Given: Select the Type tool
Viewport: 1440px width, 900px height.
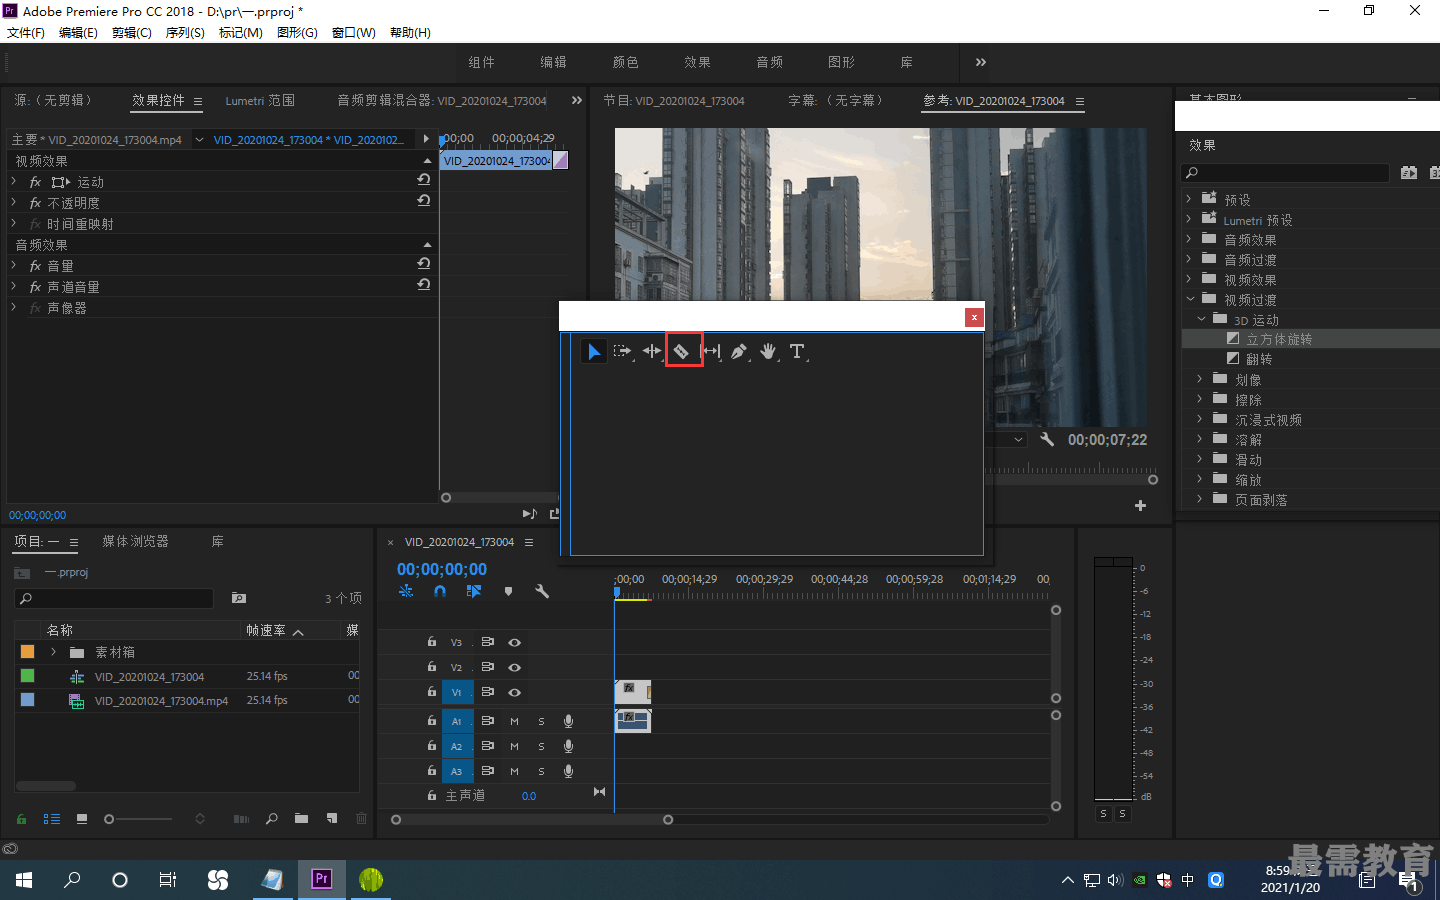Looking at the screenshot, I should pos(797,351).
